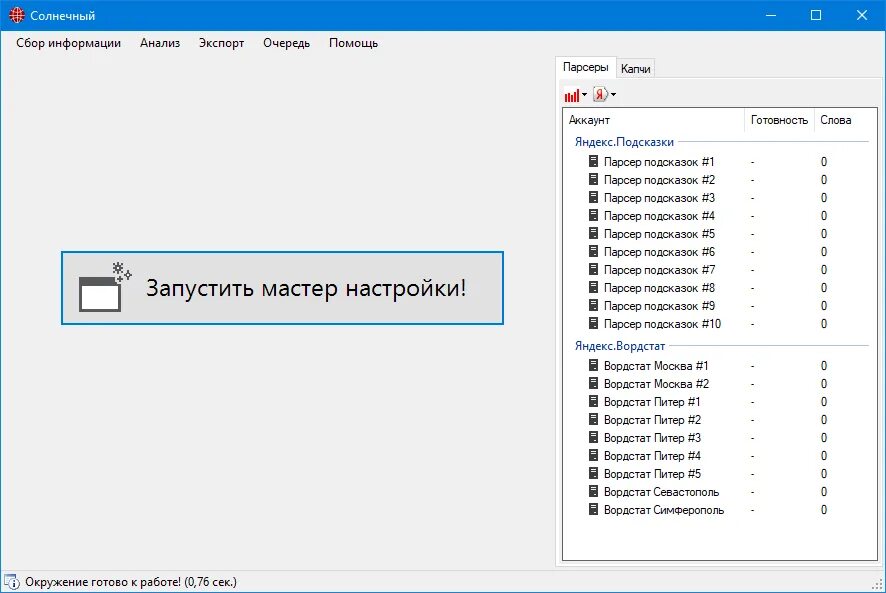This screenshot has height=593, width=886.
Task: Click the red bar chart toolbar icon
Action: [571, 95]
